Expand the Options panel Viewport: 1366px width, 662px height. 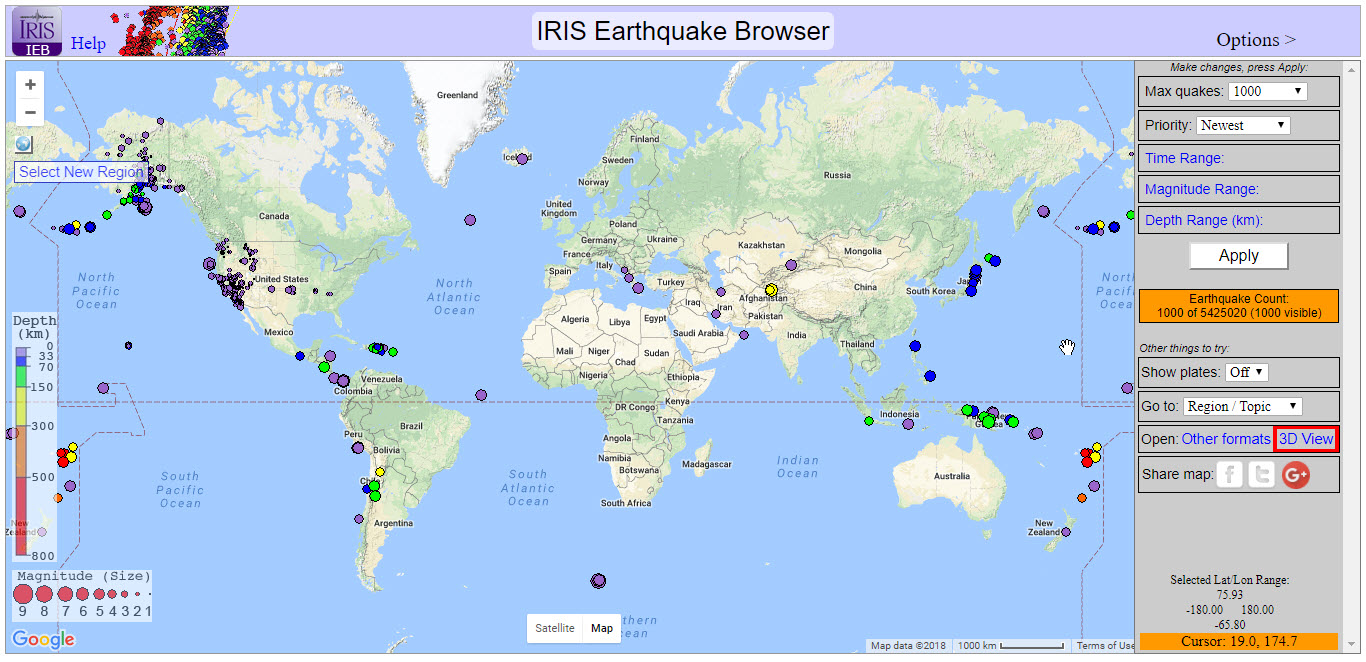1256,40
